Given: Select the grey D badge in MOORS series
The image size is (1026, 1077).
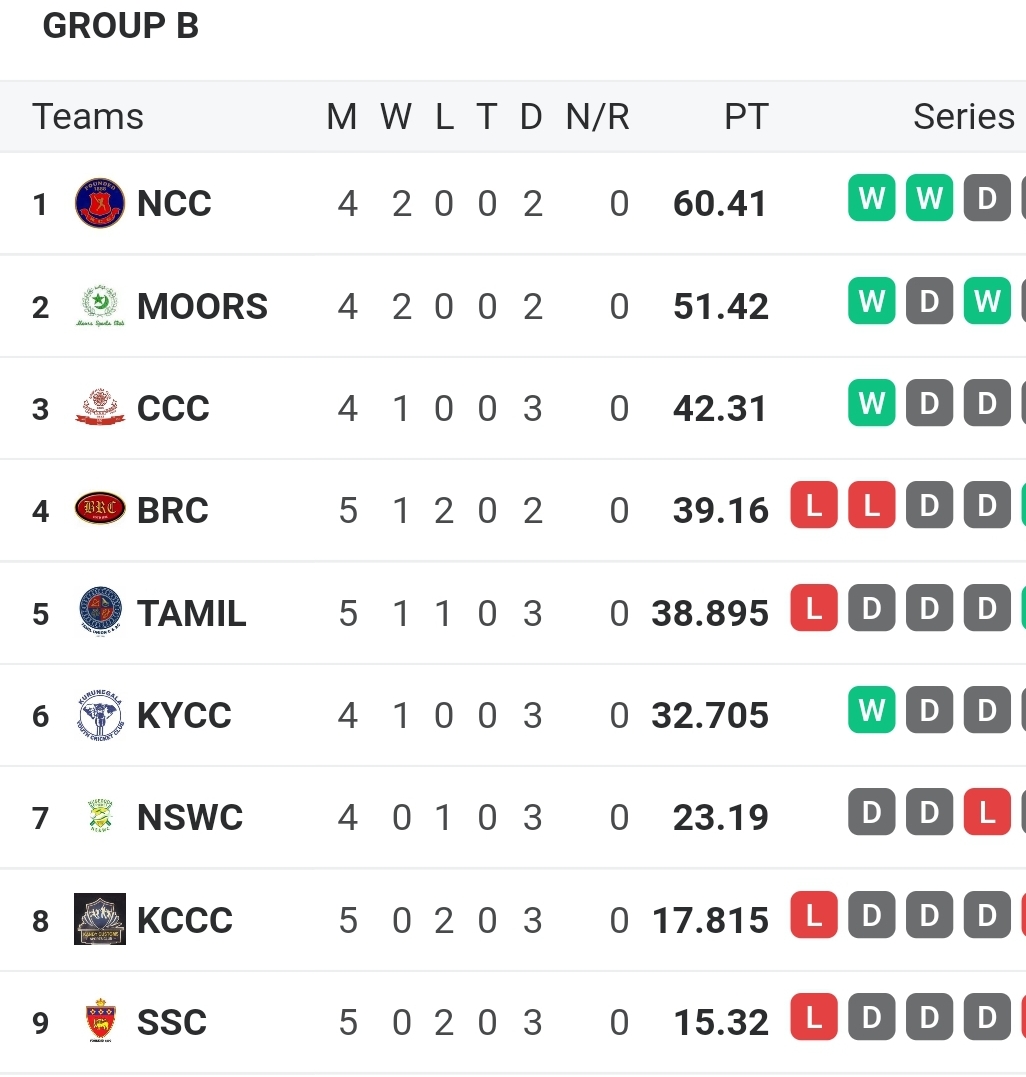Looking at the screenshot, I should pos(929,300).
